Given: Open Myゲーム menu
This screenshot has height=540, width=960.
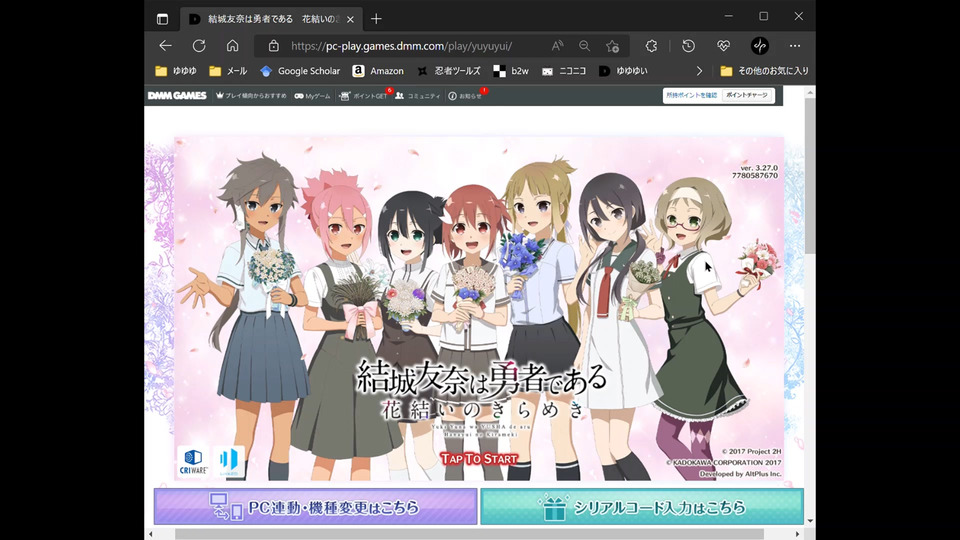Looking at the screenshot, I should [312, 96].
